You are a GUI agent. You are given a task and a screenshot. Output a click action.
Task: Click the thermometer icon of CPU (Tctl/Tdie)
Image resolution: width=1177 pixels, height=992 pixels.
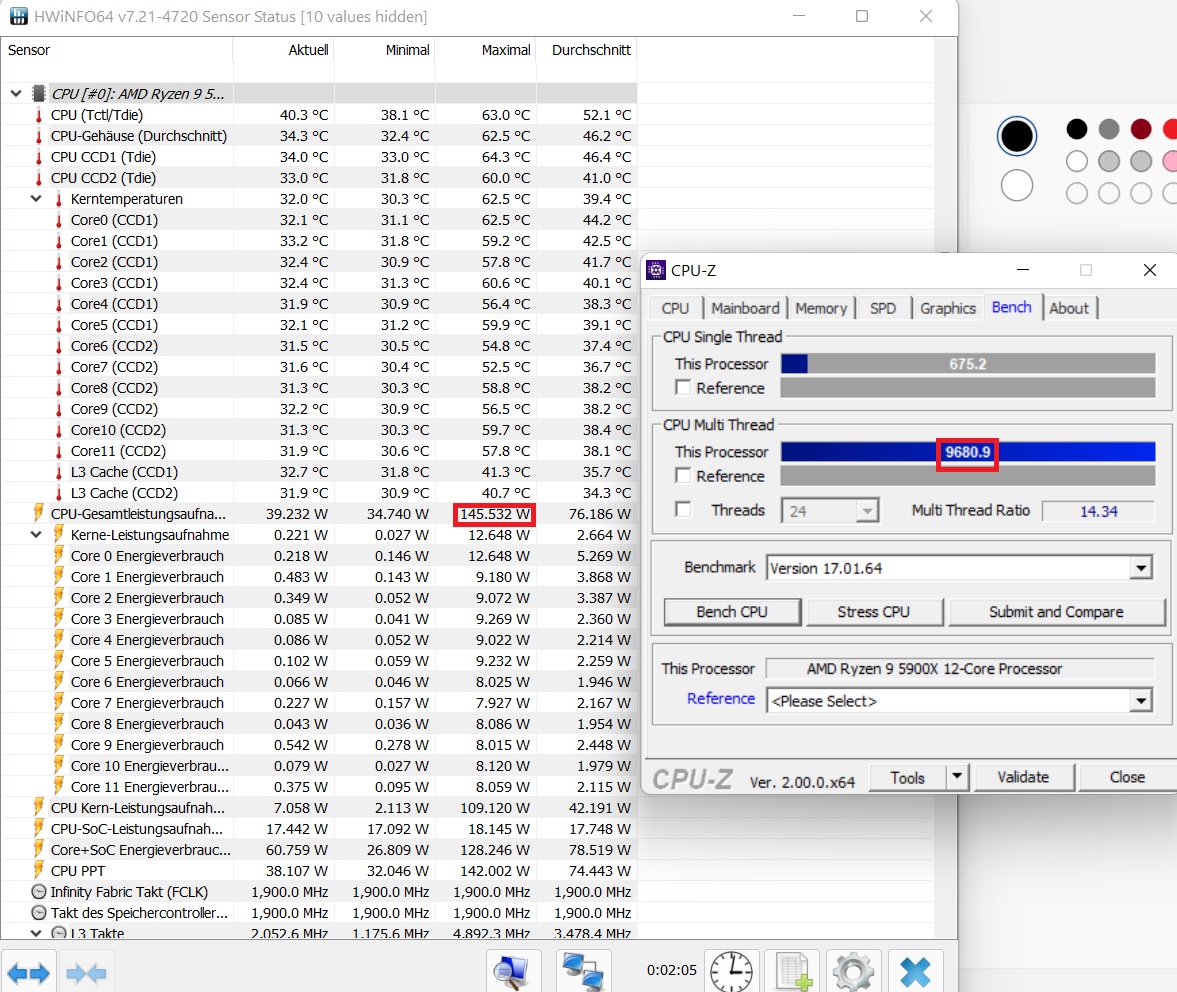pyautogui.click(x=39, y=115)
